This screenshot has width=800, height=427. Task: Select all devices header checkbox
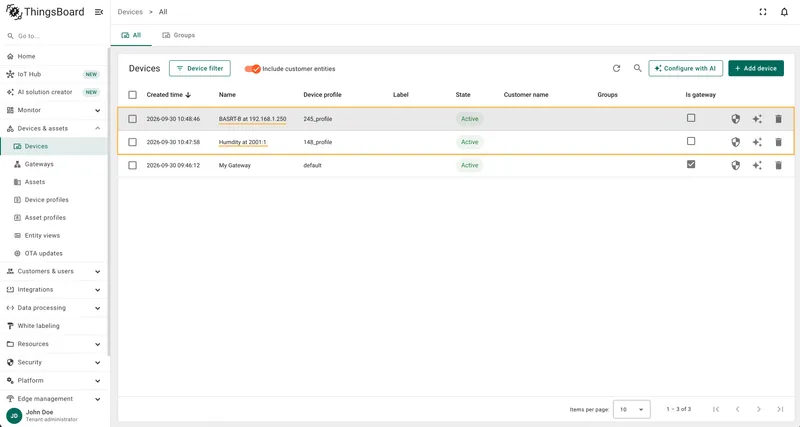tap(133, 95)
